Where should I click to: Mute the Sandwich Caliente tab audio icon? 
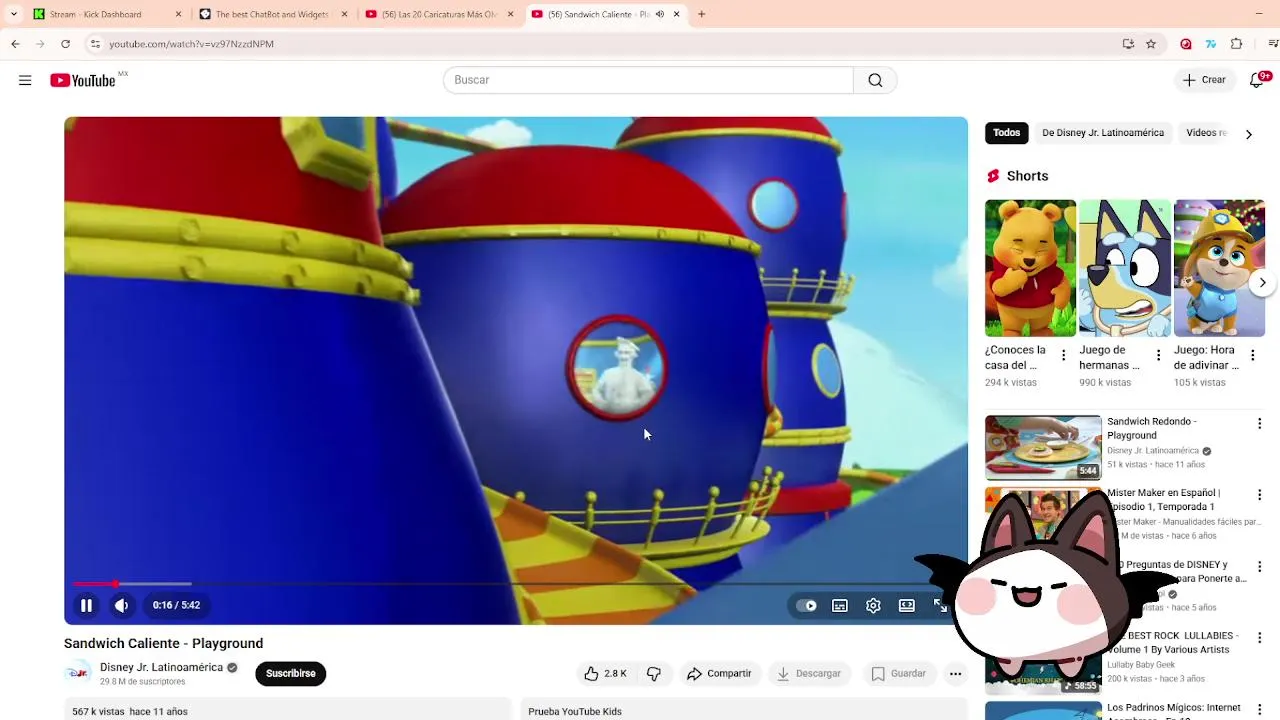point(659,14)
